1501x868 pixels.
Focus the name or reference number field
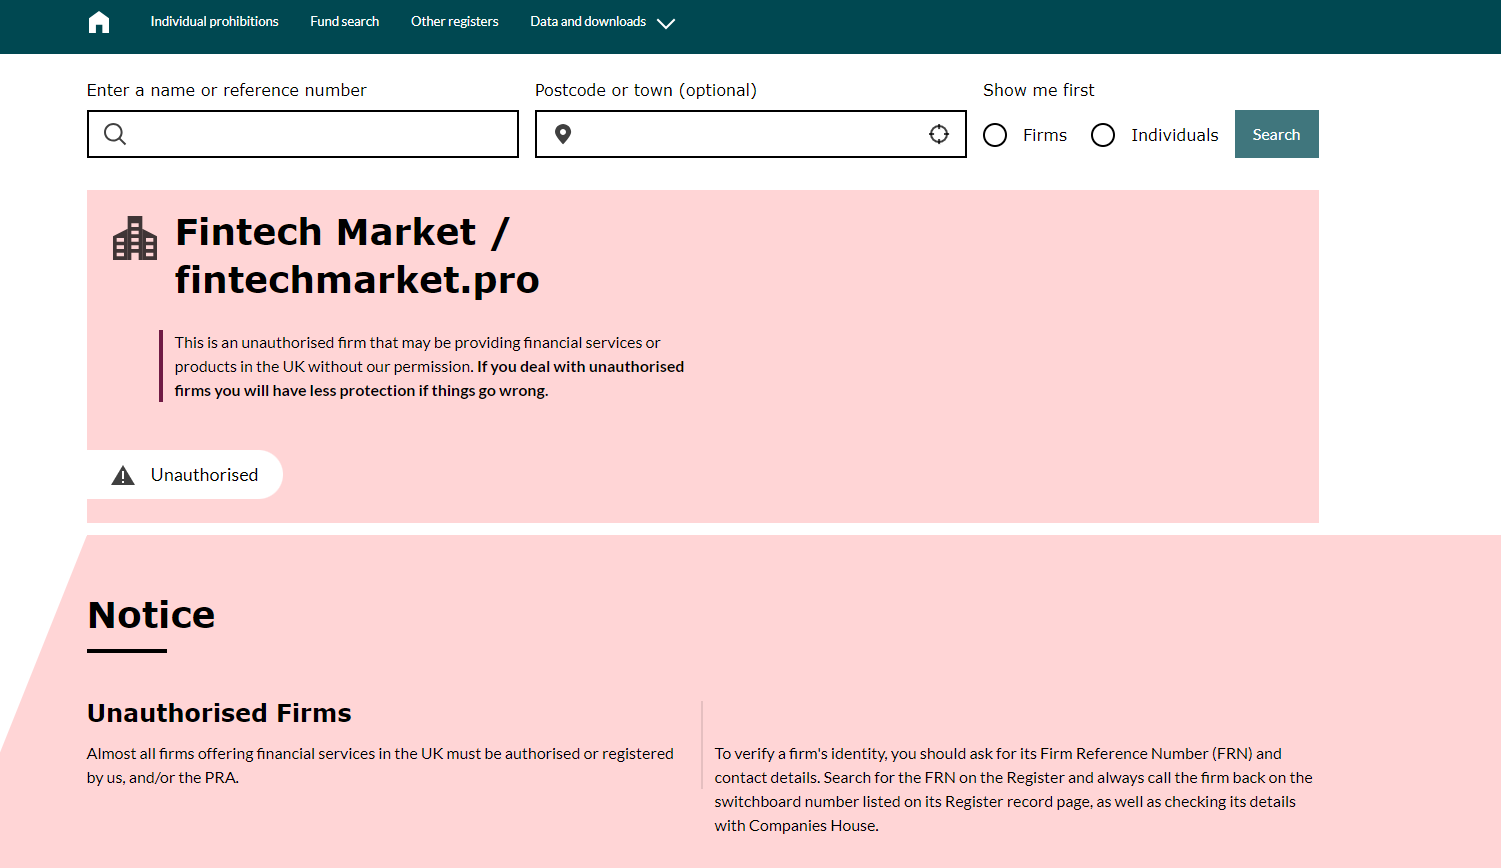coord(303,134)
